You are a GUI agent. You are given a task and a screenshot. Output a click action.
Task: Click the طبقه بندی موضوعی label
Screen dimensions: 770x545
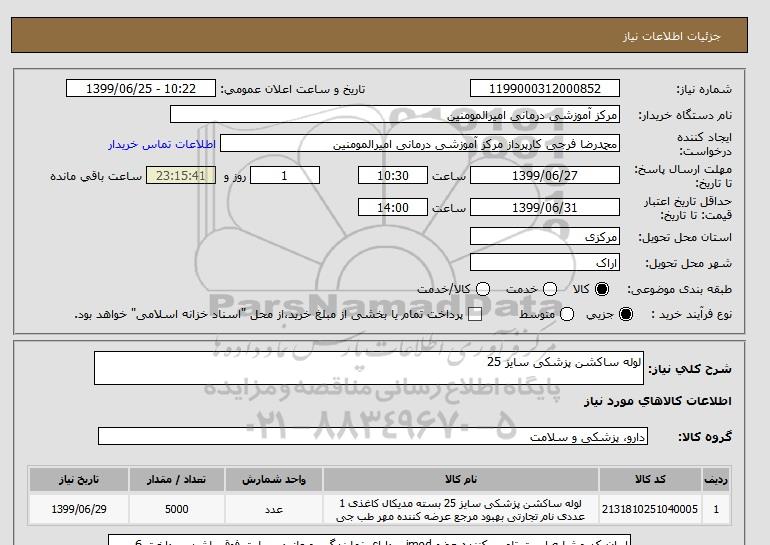point(679,289)
